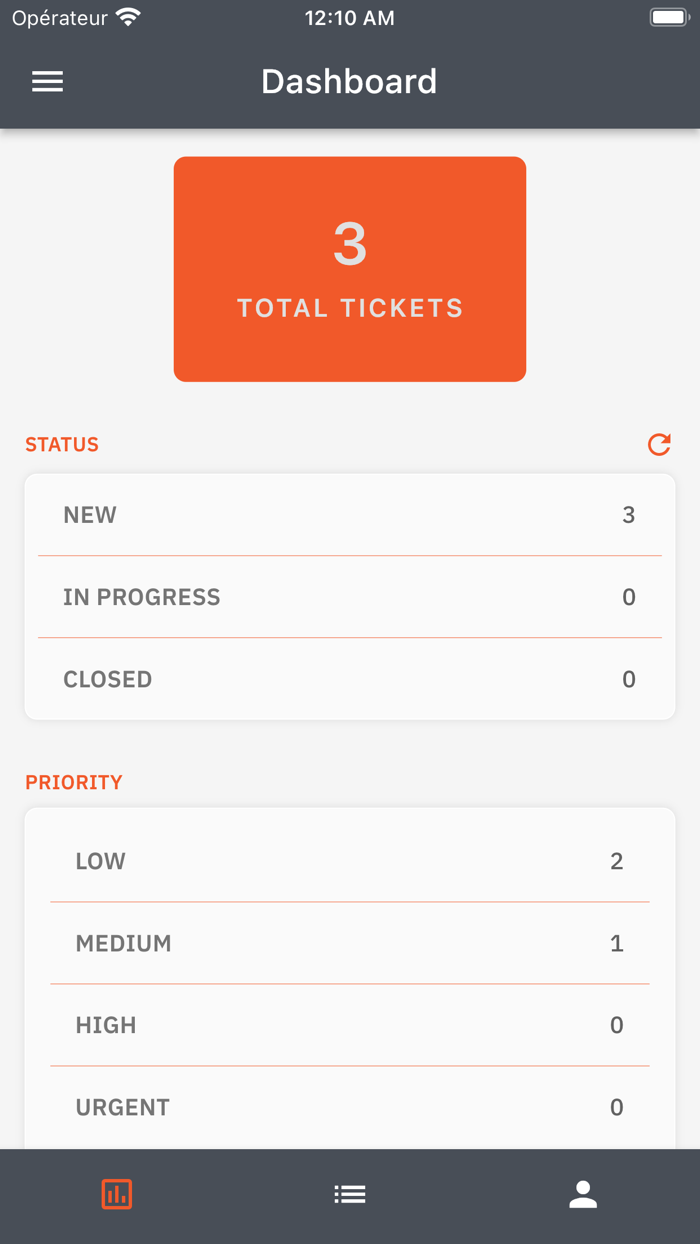Tap the PRIORITY section header
Image resolution: width=700 pixels, height=1244 pixels.
click(74, 782)
